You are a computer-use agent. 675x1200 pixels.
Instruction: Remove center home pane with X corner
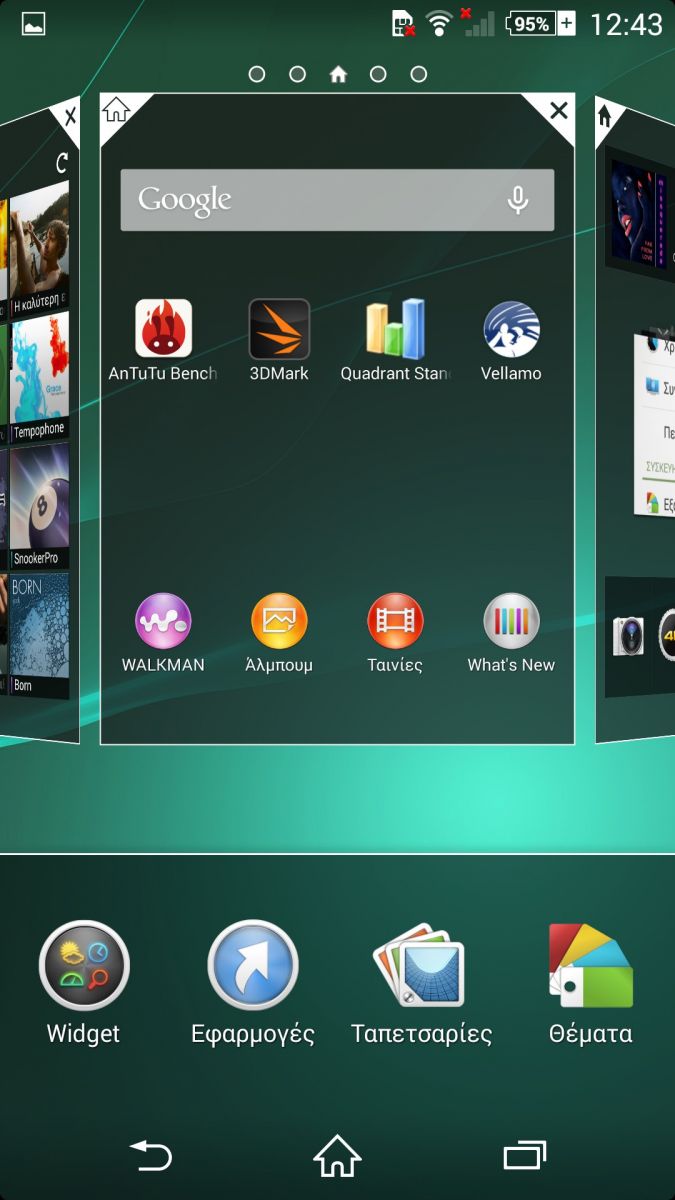coord(558,111)
